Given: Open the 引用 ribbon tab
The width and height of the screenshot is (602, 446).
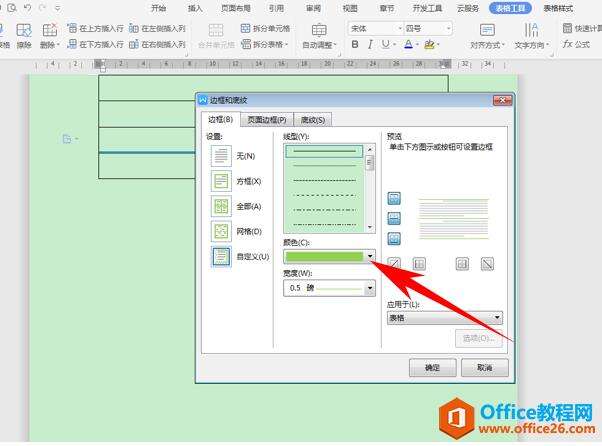Looking at the screenshot, I should pyautogui.click(x=276, y=8).
